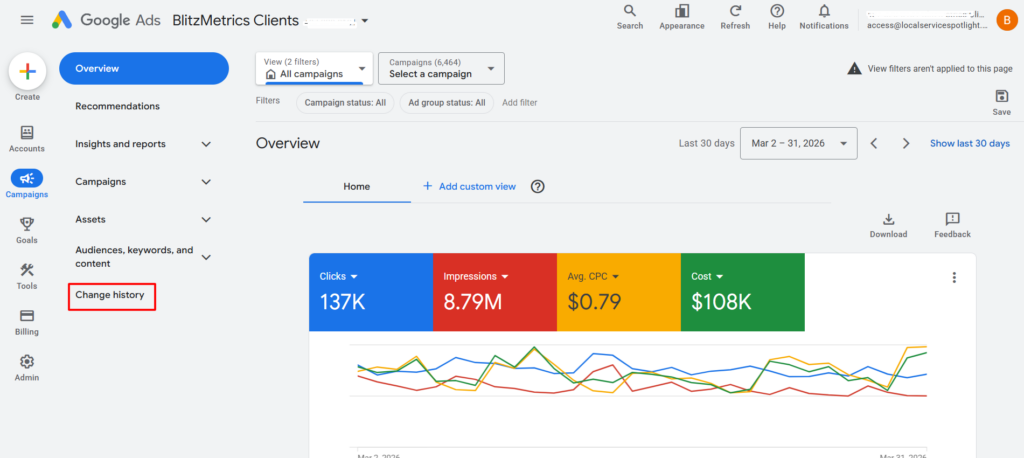Screen dimensions: 1024x458
Task: Open the Notifications bell
Action: pos(824,12)
